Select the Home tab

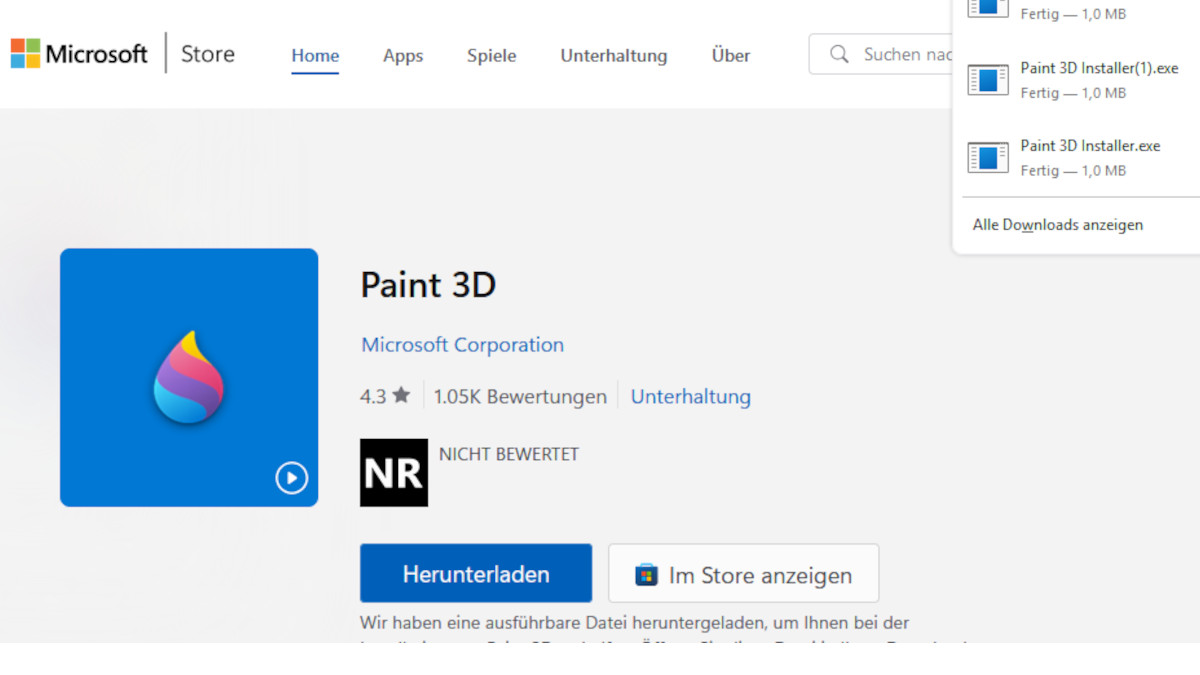click(315, 56)
